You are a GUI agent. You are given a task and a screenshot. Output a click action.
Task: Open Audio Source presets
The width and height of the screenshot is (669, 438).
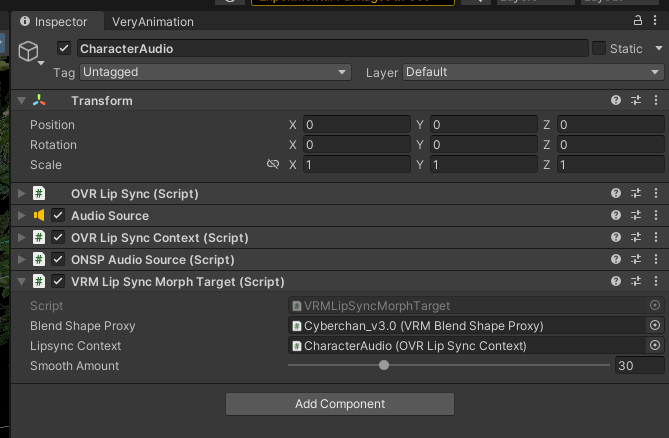[x=636, y=215]
